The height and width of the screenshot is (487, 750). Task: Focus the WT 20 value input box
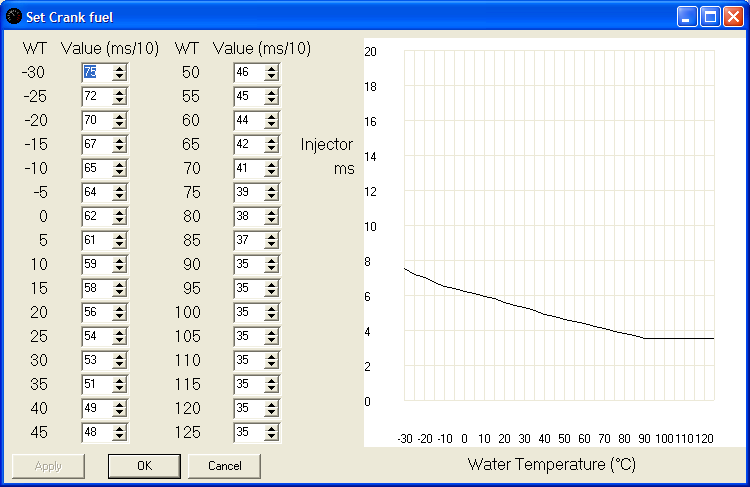[x=97, y=312]
